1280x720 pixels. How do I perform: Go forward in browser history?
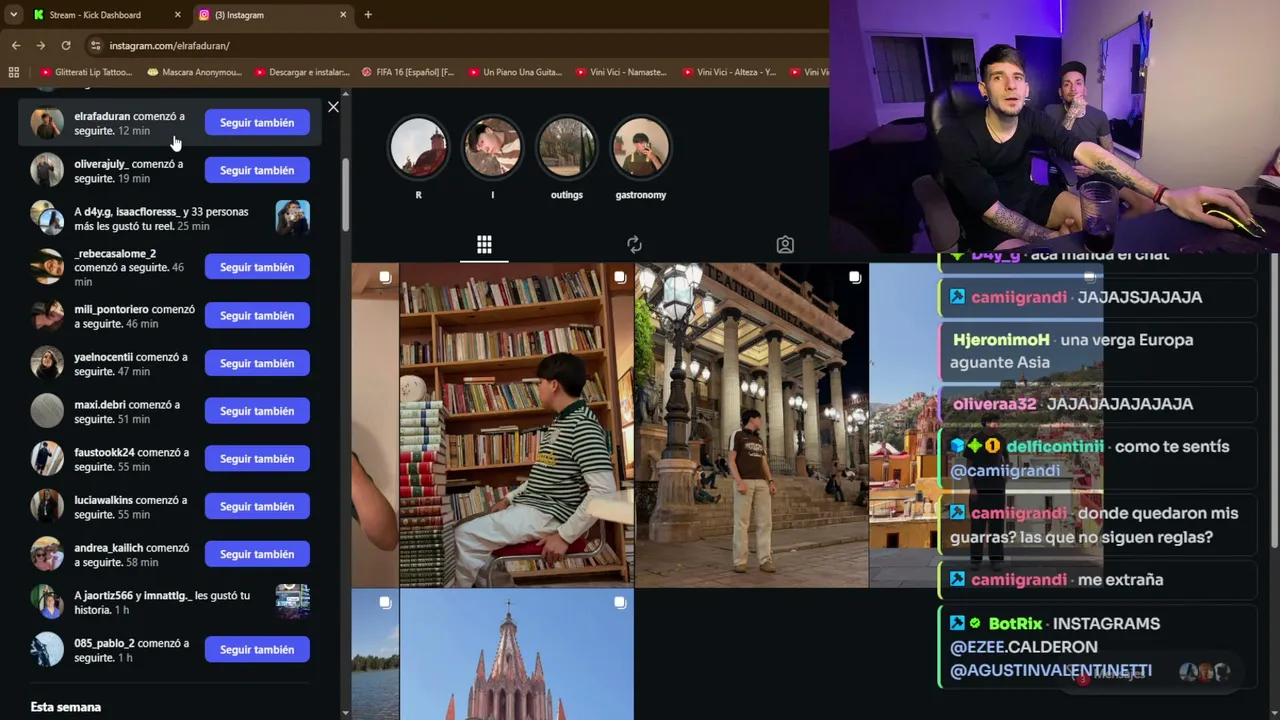[x=41, y=45]
